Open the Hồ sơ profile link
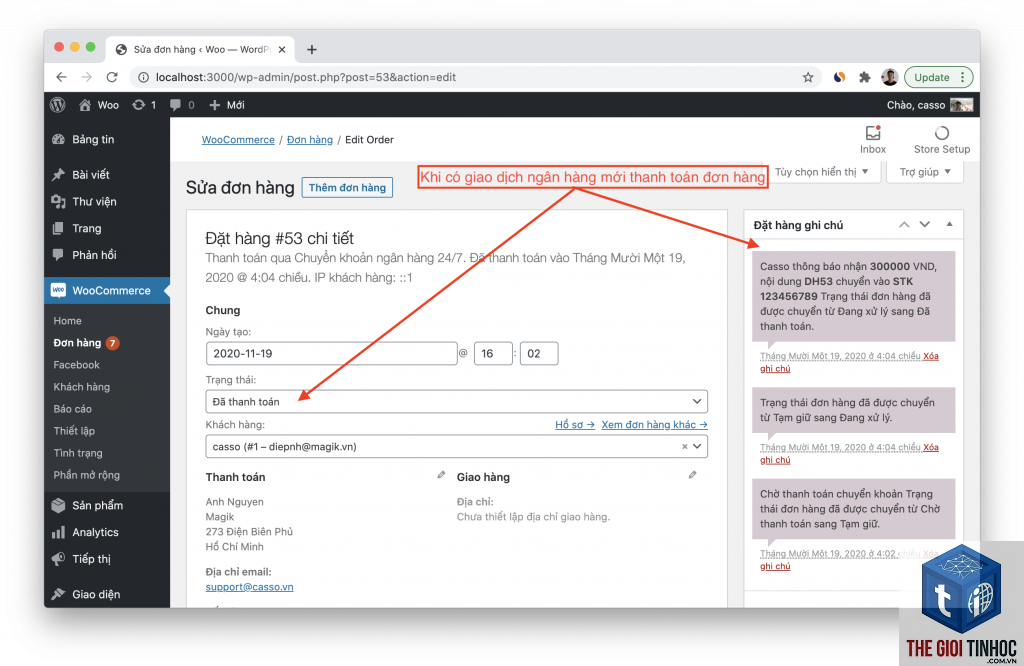The height and width of the screenshot is (666, 1024). pos(575,424)
